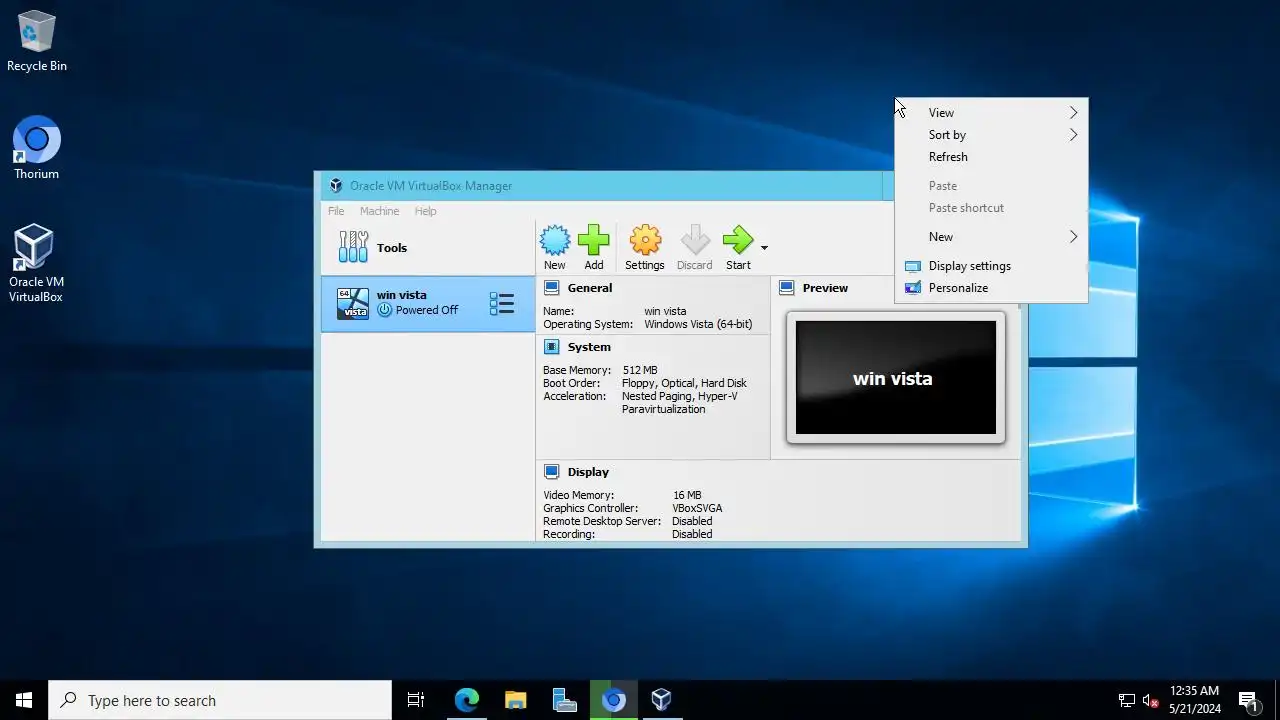Image resolution: width=1280 pixels, height=720 pixels.
Task: Open the Machine menu
Action: [x=379, y=211]
